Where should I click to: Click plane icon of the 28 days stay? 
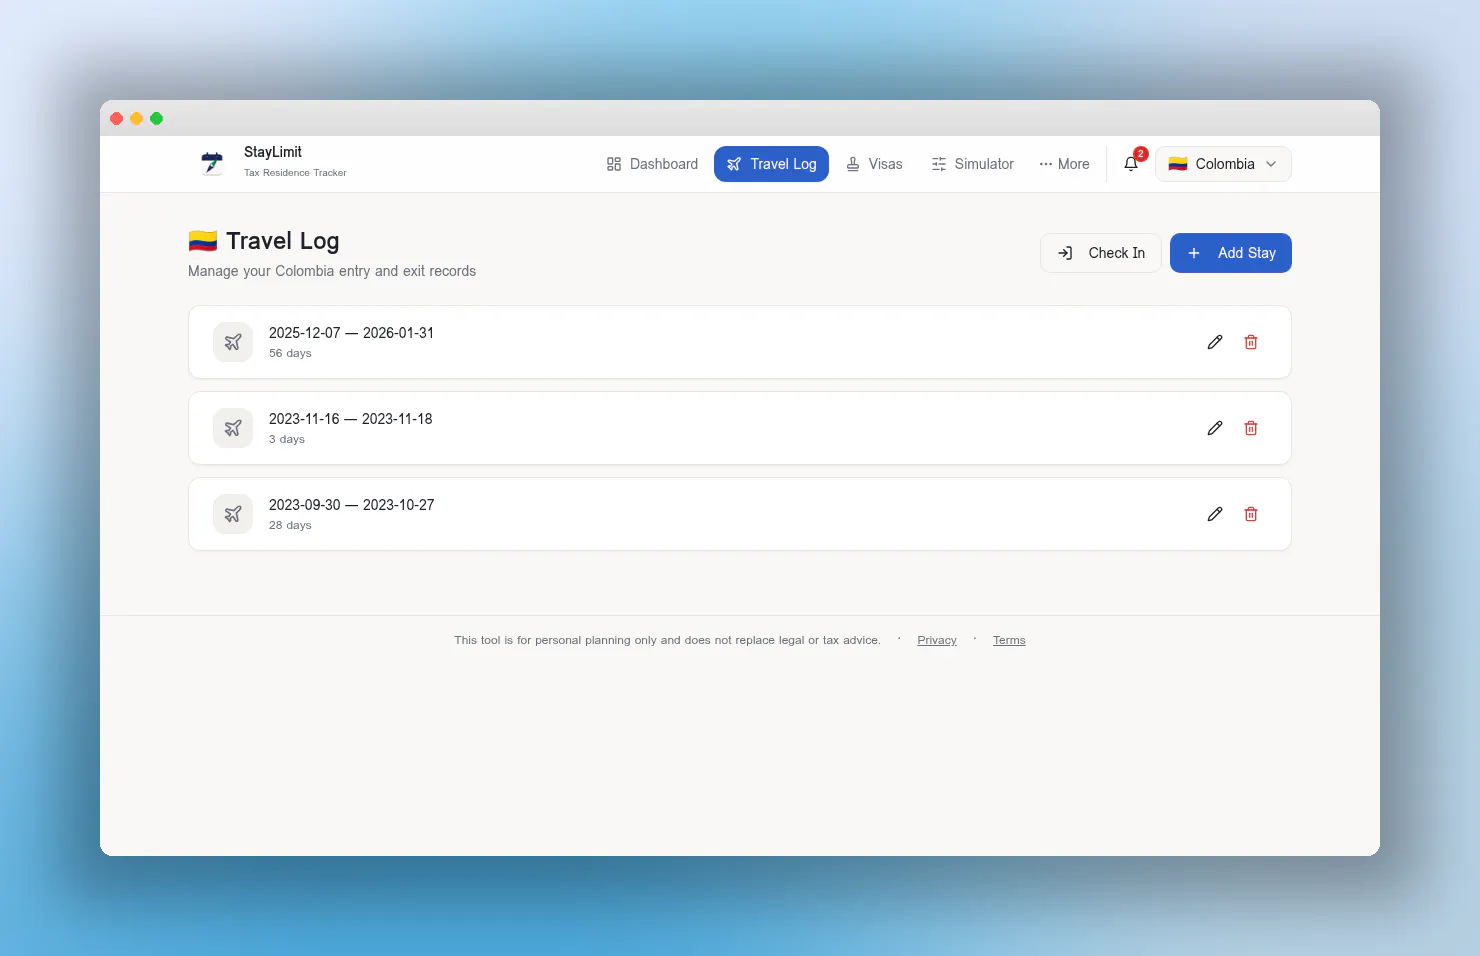pos(233,514)
